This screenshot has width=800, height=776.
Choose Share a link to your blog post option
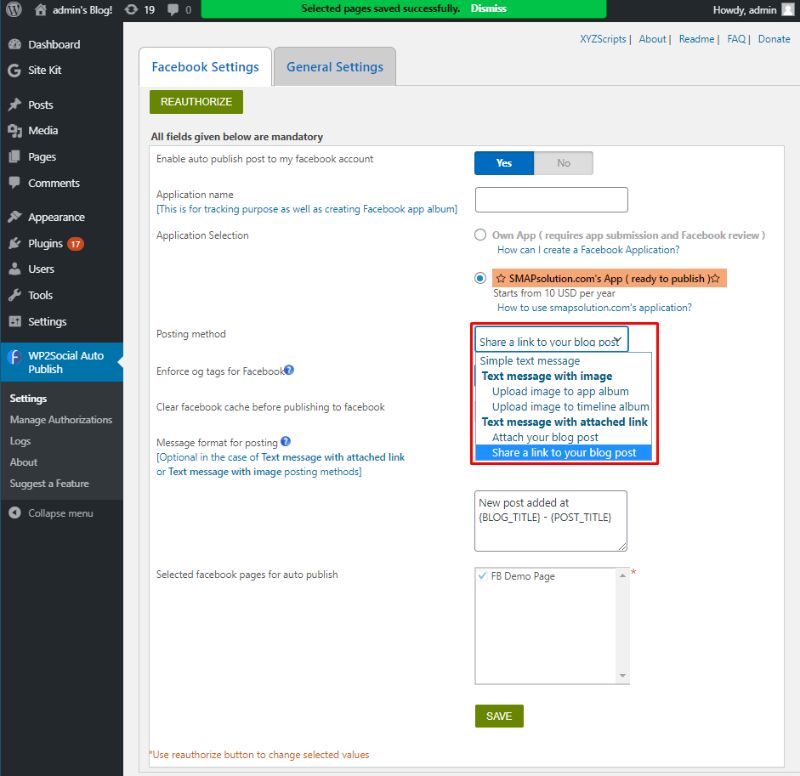coord(563,453)
